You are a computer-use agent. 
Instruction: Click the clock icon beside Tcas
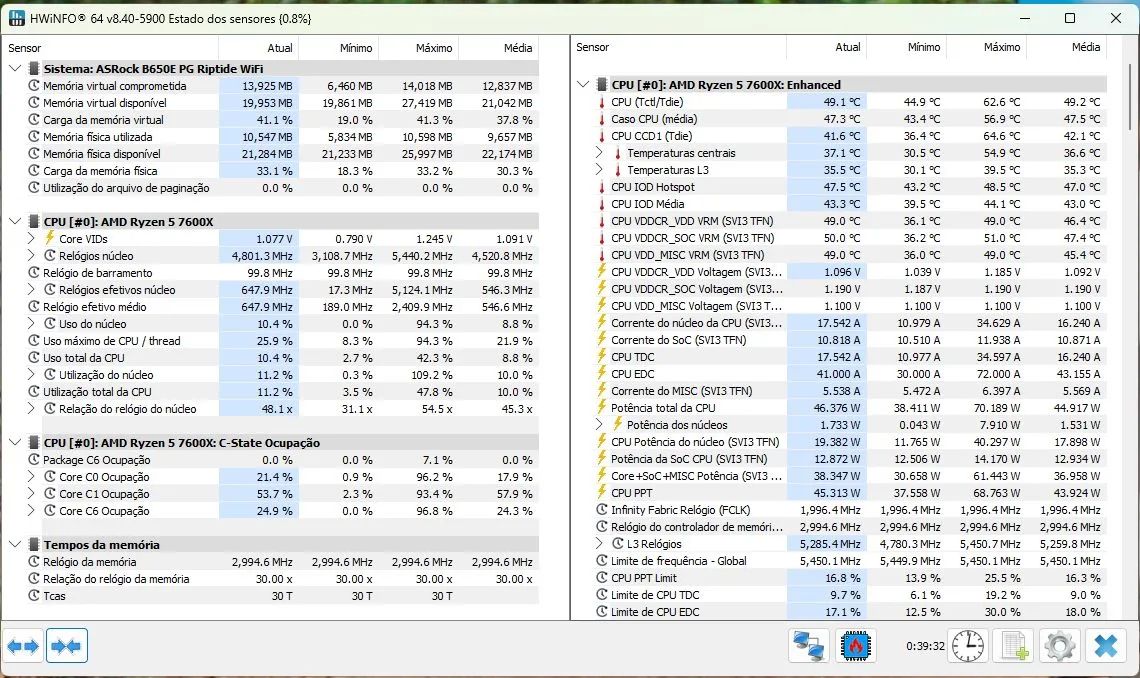(x=33, y=596)
